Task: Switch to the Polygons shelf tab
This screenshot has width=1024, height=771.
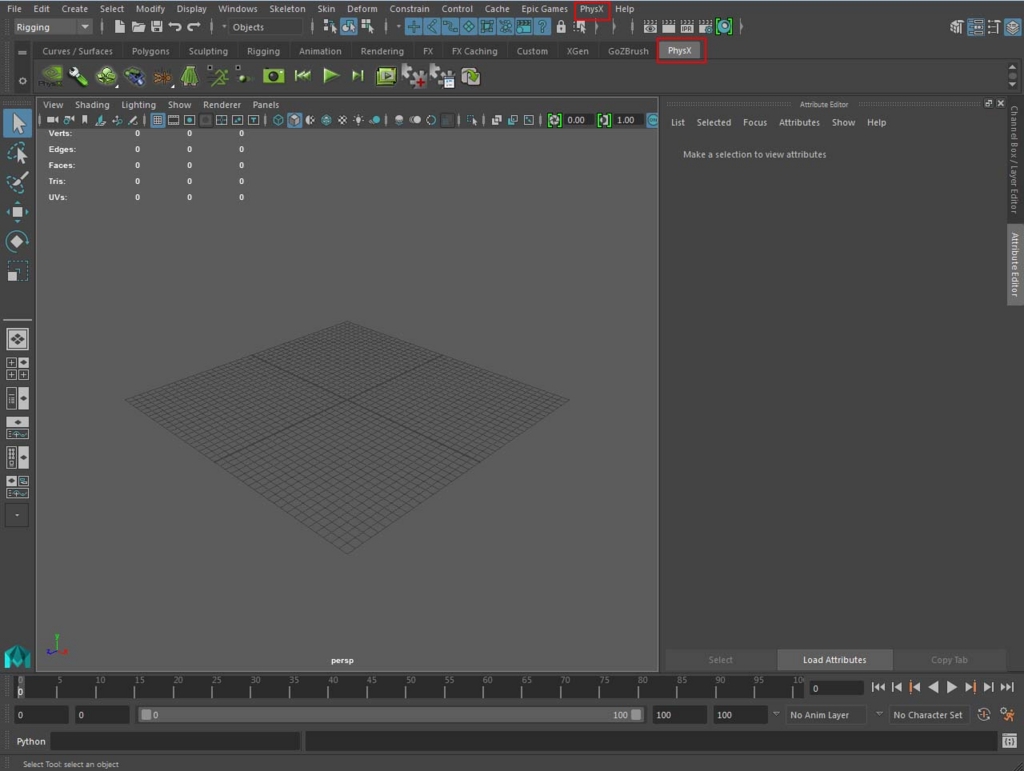Action: (x=150, y=51)
